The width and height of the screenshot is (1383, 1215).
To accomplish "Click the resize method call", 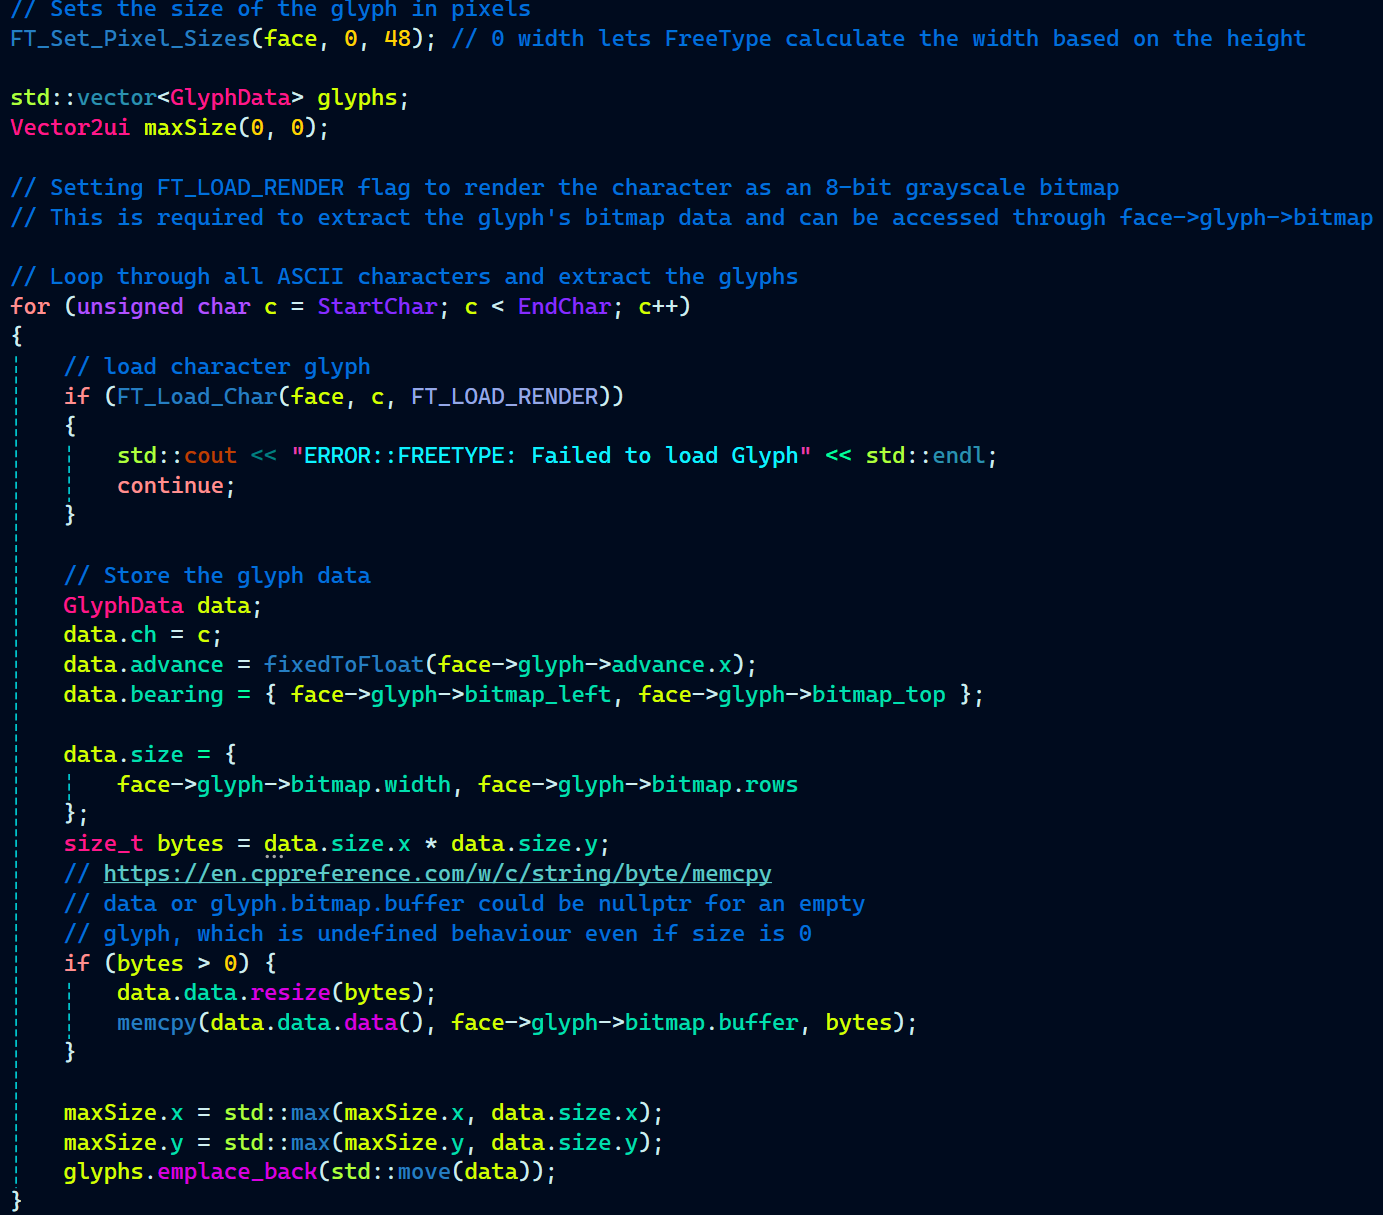I will pyautogui.click(x=290, y=993).
